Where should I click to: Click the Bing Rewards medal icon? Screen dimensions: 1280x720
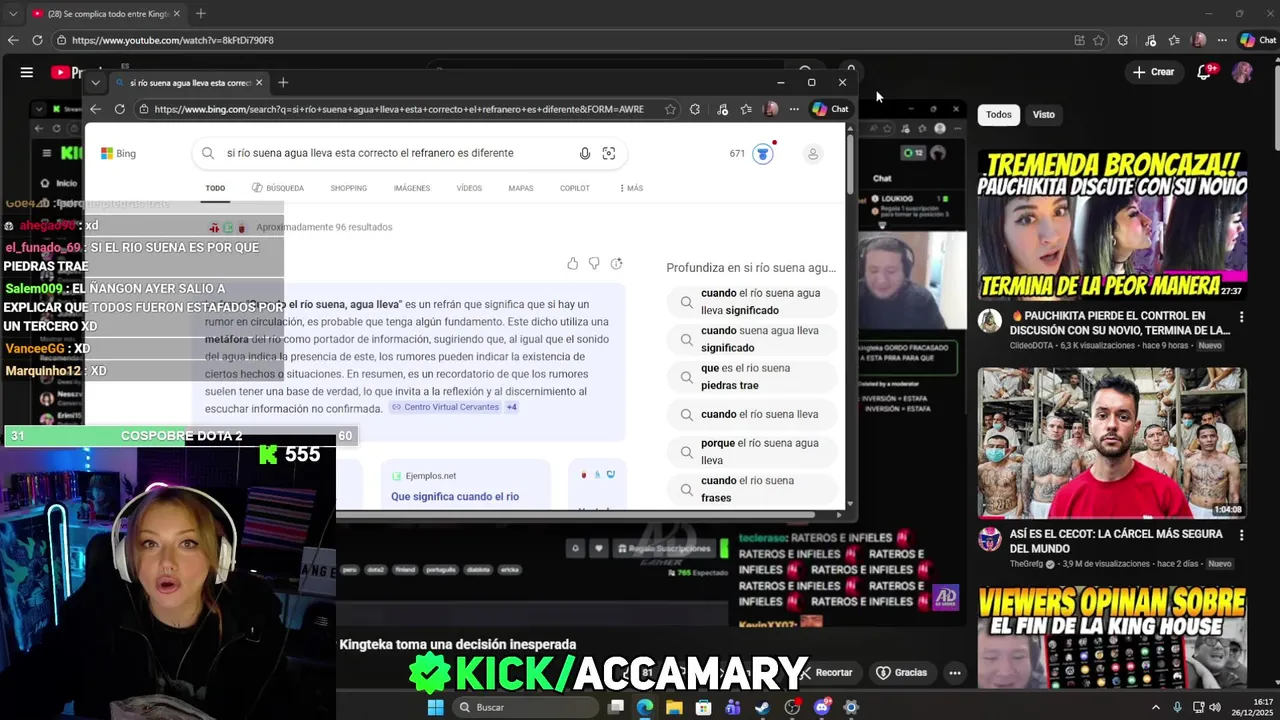pyautogui.click(x=763, y=154)
